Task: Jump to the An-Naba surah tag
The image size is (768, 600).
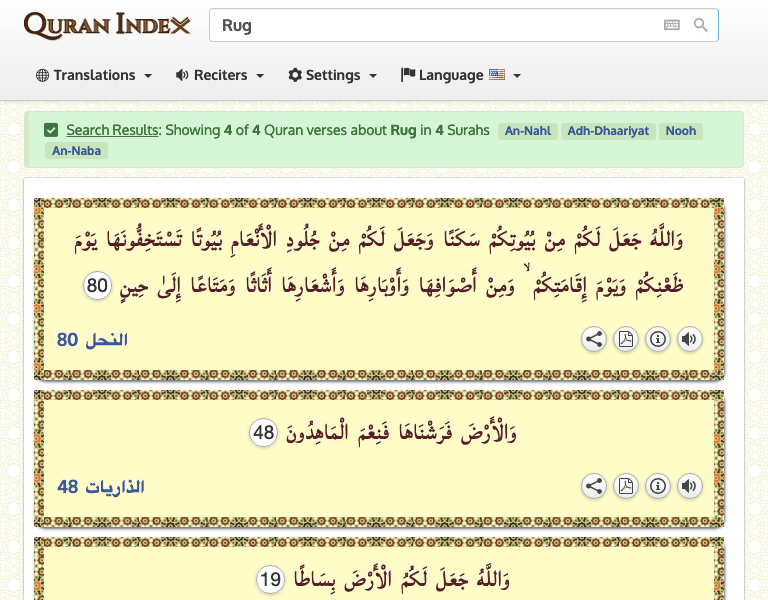Action: (76, 150)
